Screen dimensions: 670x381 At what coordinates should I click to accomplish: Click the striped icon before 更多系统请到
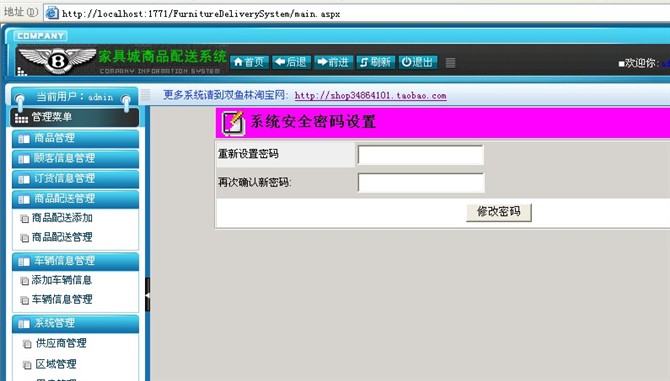[145, 95]
